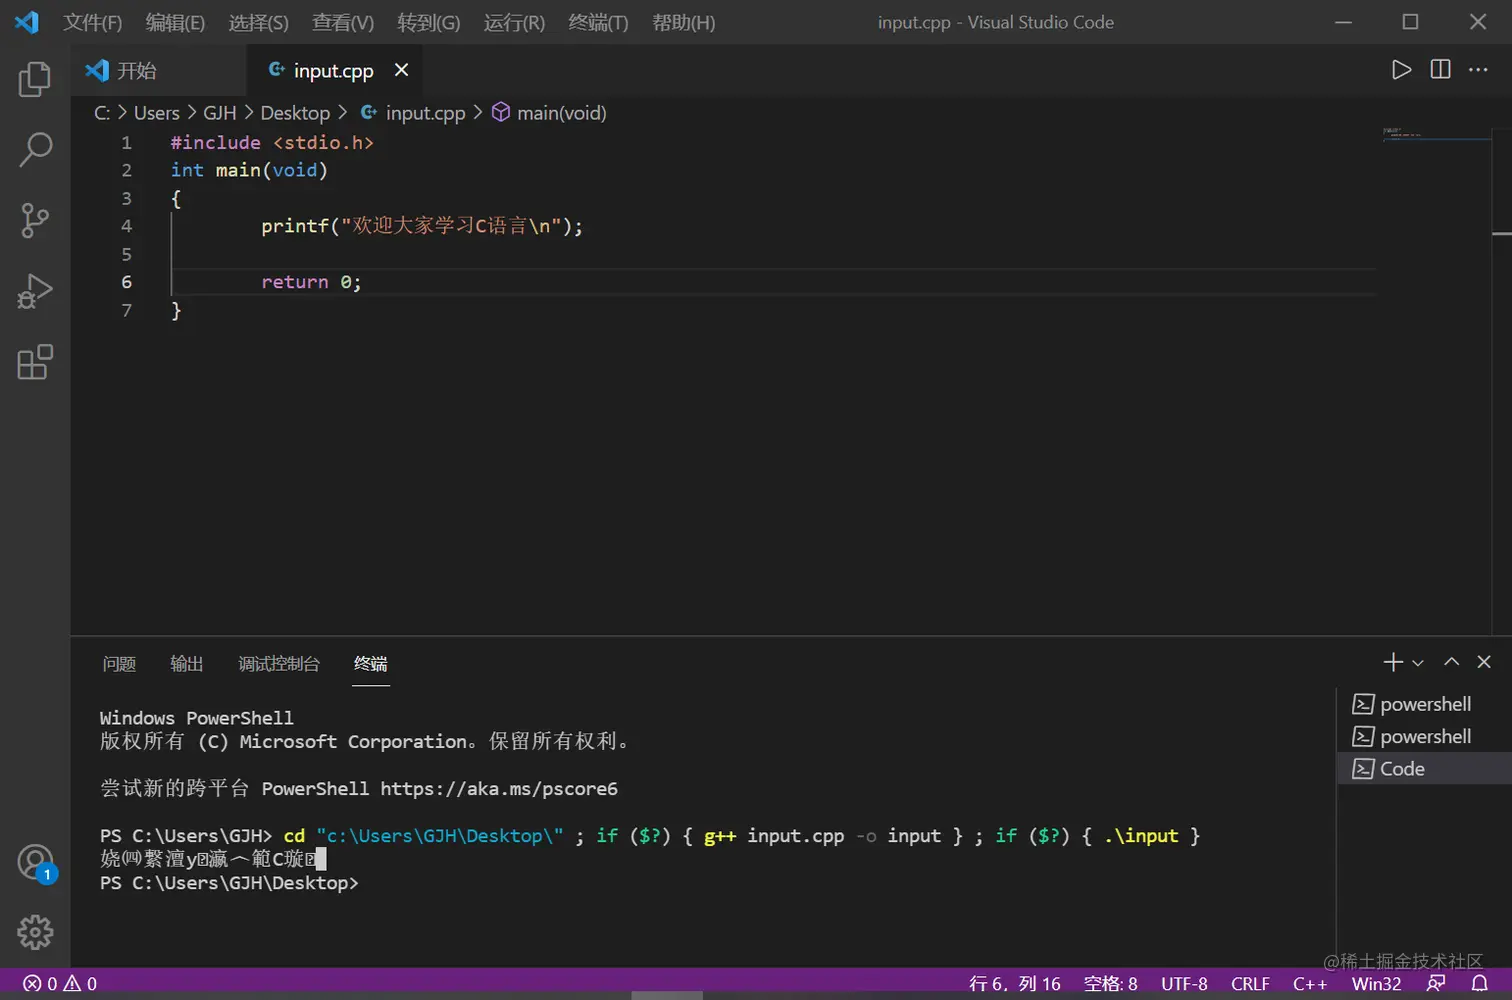This screenshot has height=1000, width=1512.
Task: Click the code minimap preview
Action: (x=1435, y=134)
